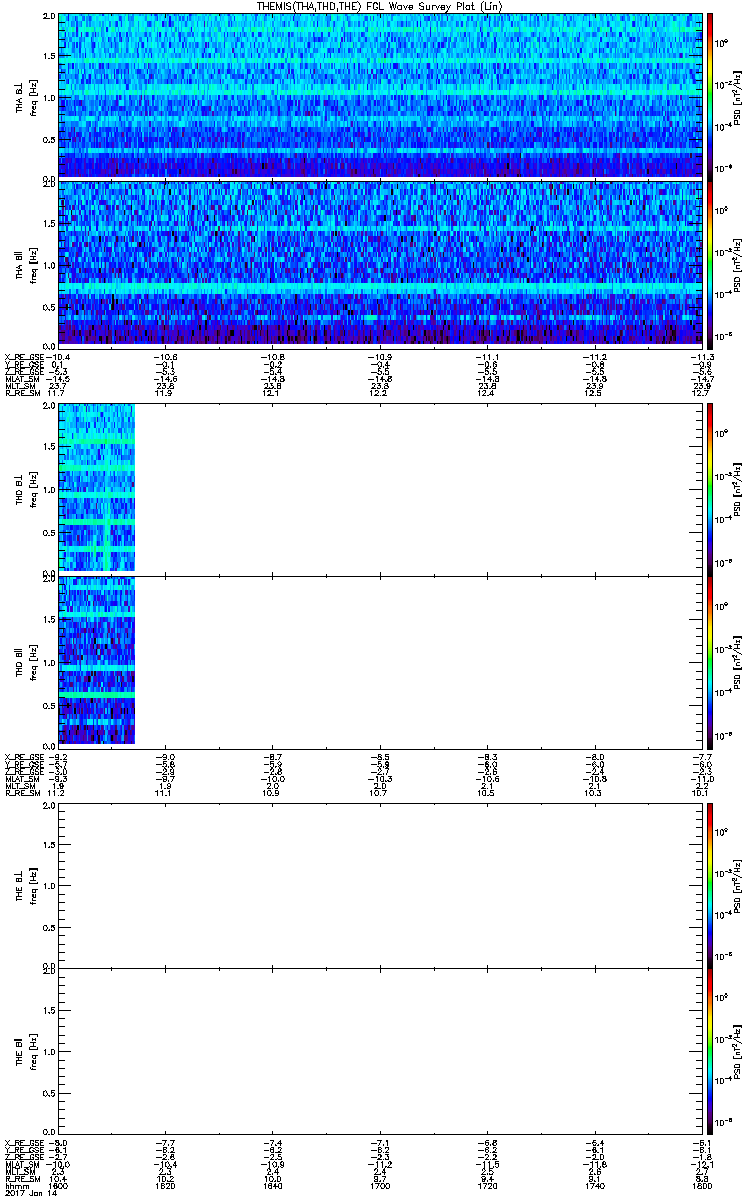
Task: Click the 1640 time tick label
Action: 272,1186
